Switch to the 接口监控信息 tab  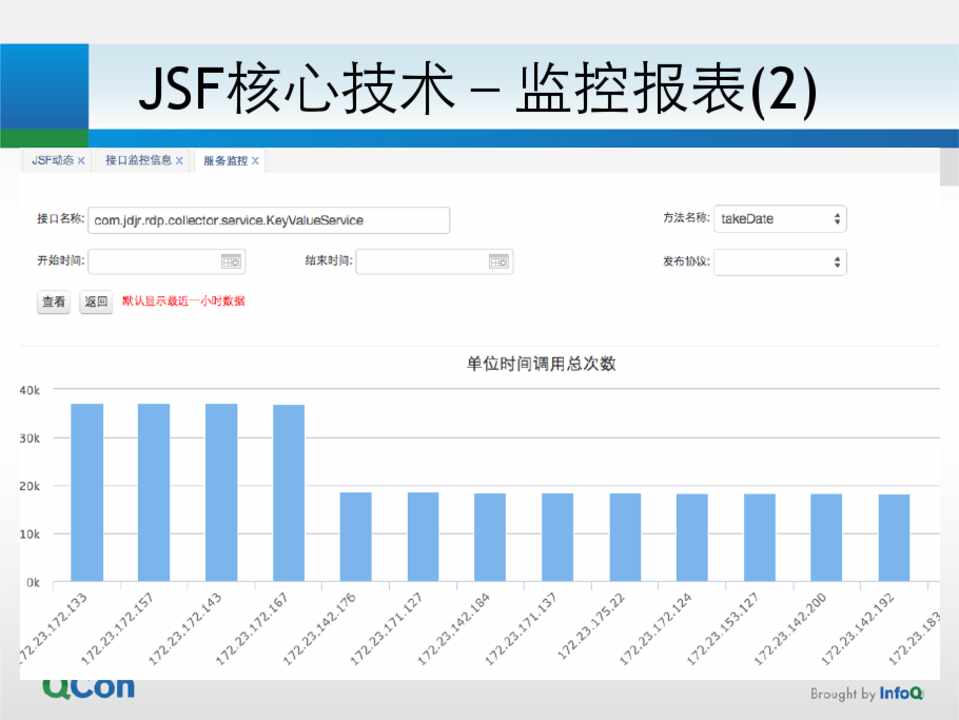click(x=138, y=161)
